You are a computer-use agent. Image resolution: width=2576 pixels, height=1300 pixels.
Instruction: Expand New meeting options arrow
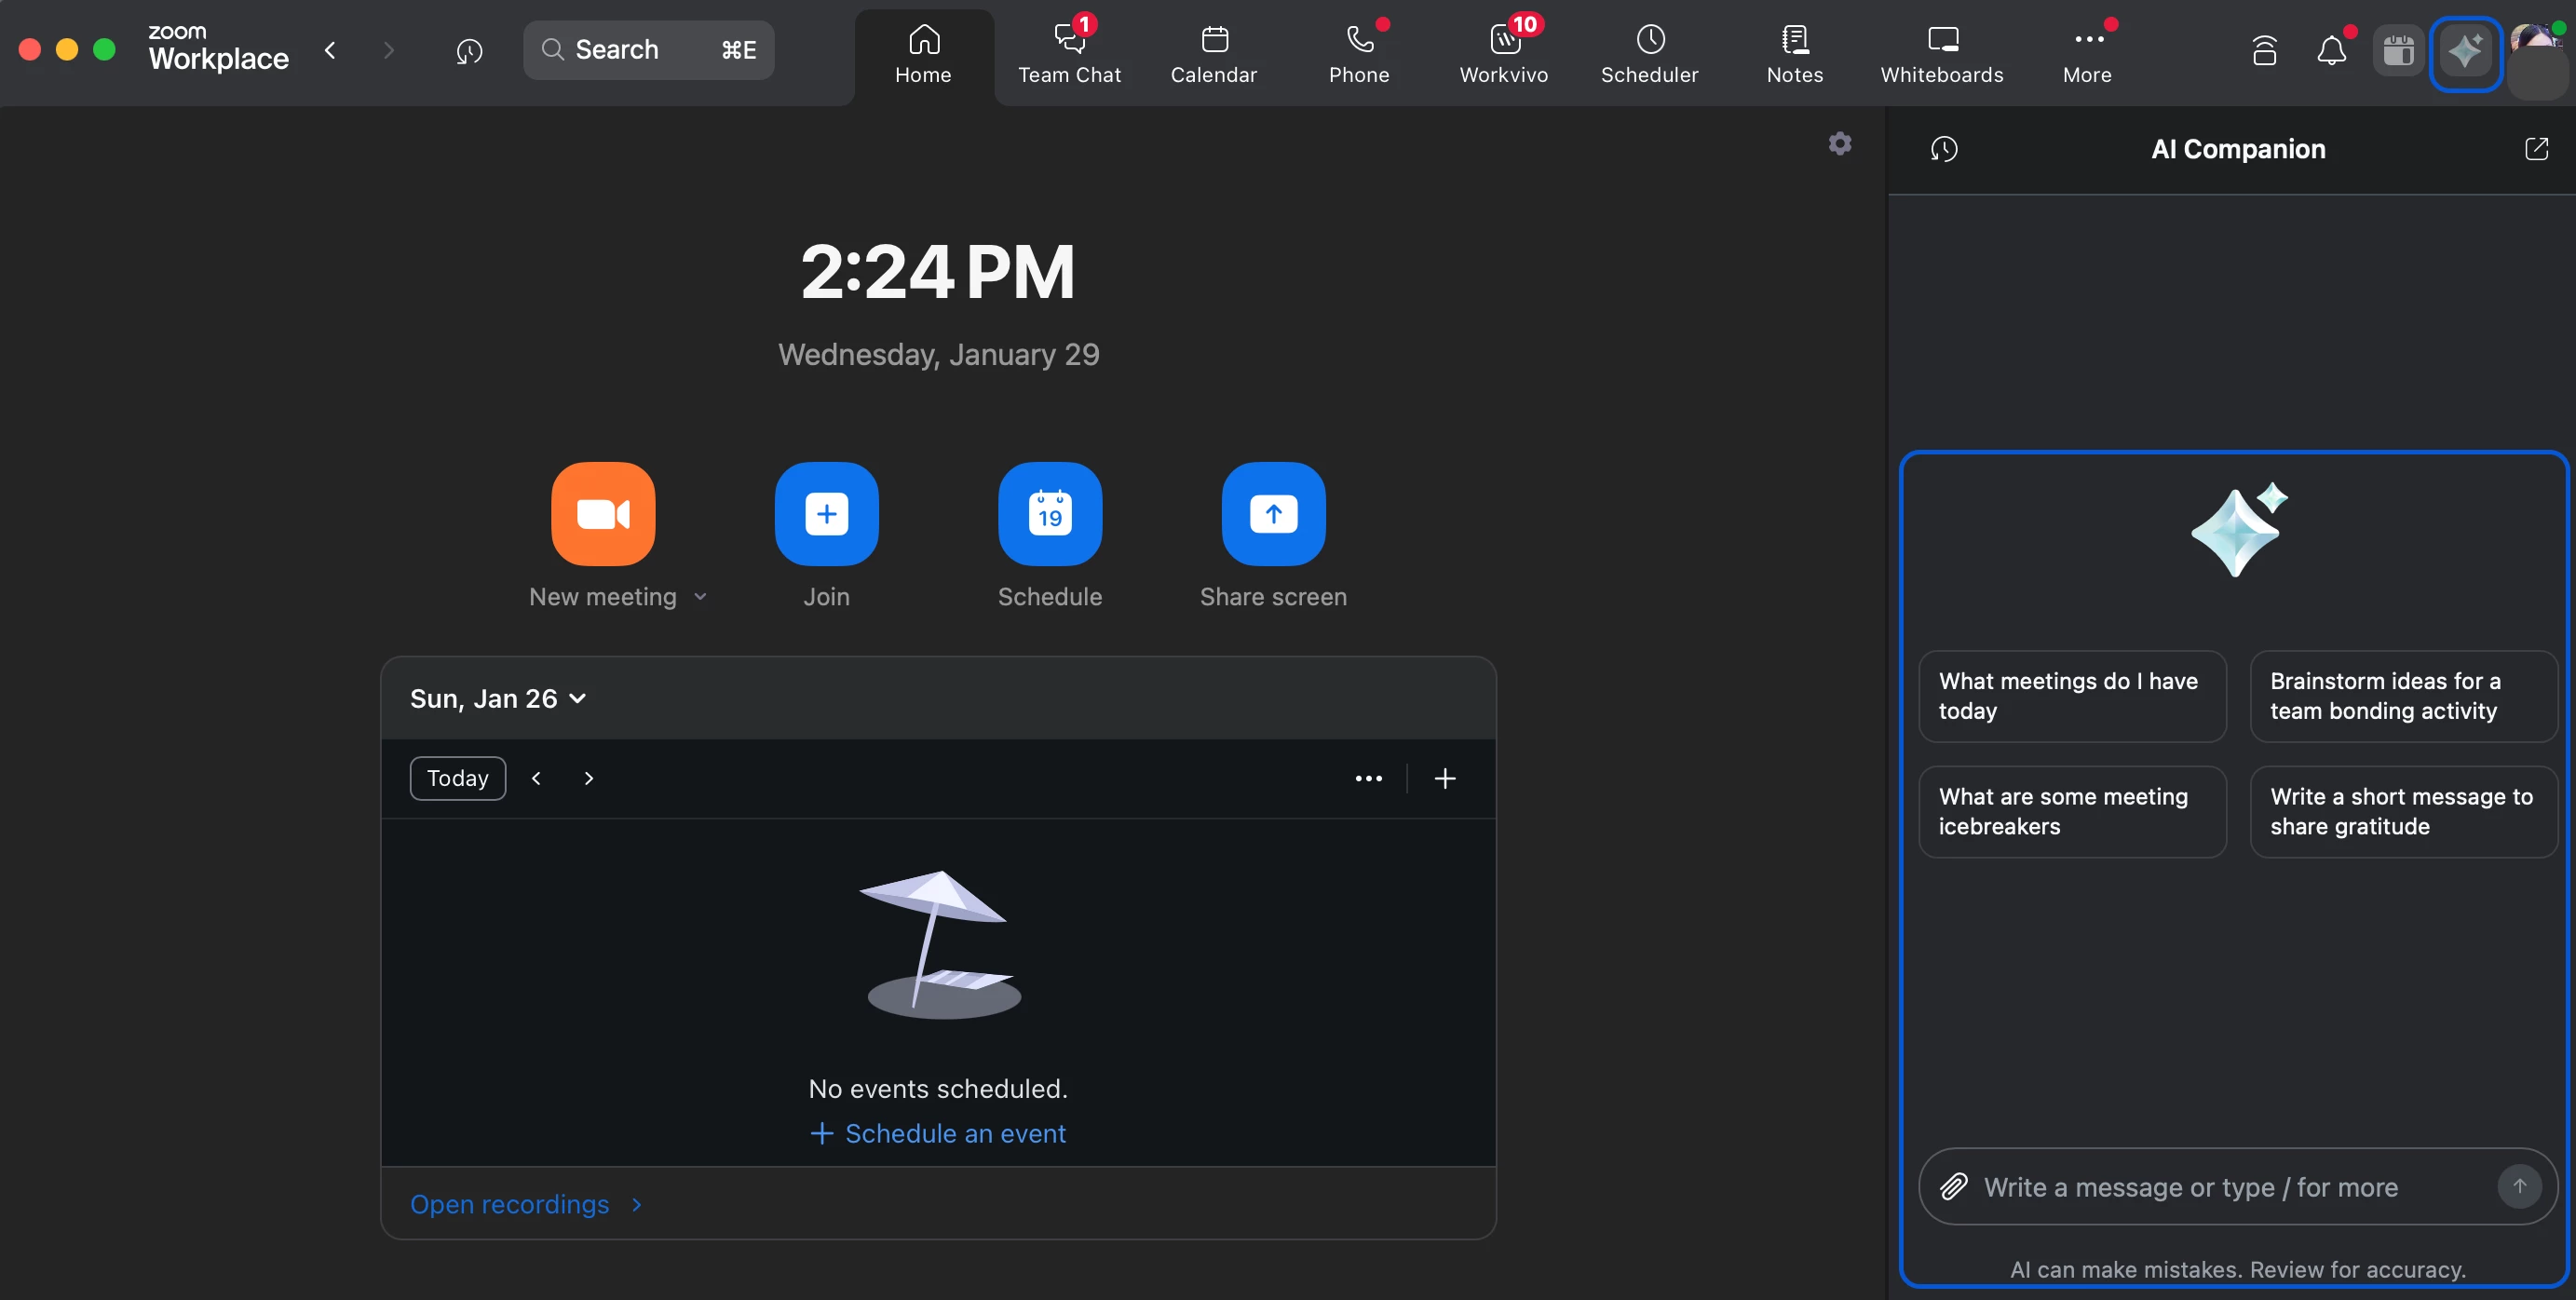[x=700, y=597]
